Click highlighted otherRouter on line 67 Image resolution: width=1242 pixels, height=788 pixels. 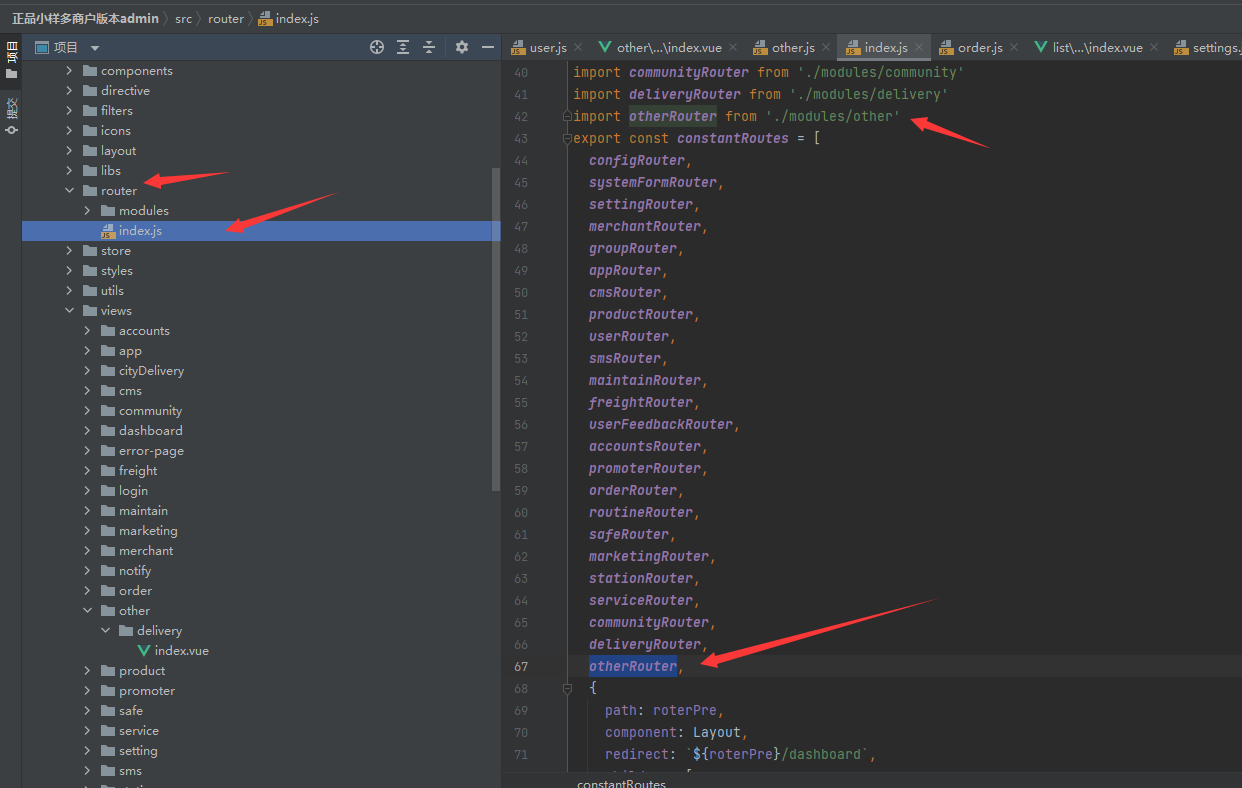[633, 667]
